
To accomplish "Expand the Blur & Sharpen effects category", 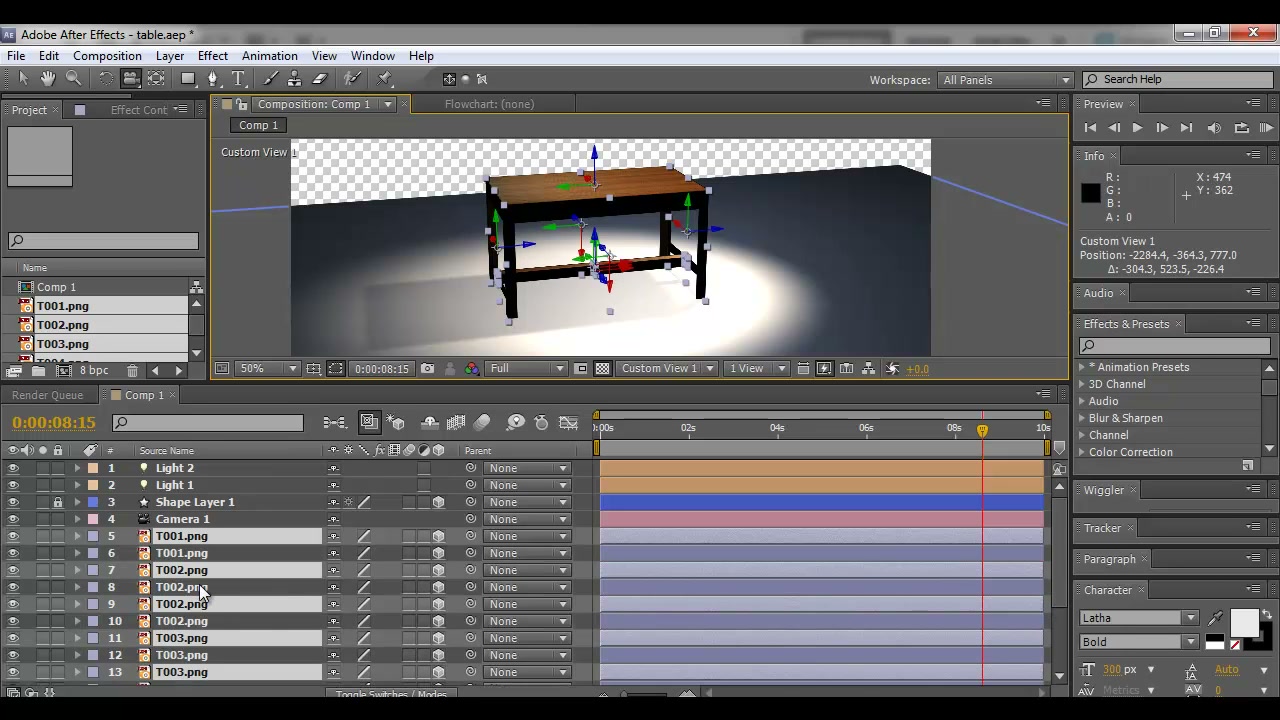I will tap(1082, 418).
